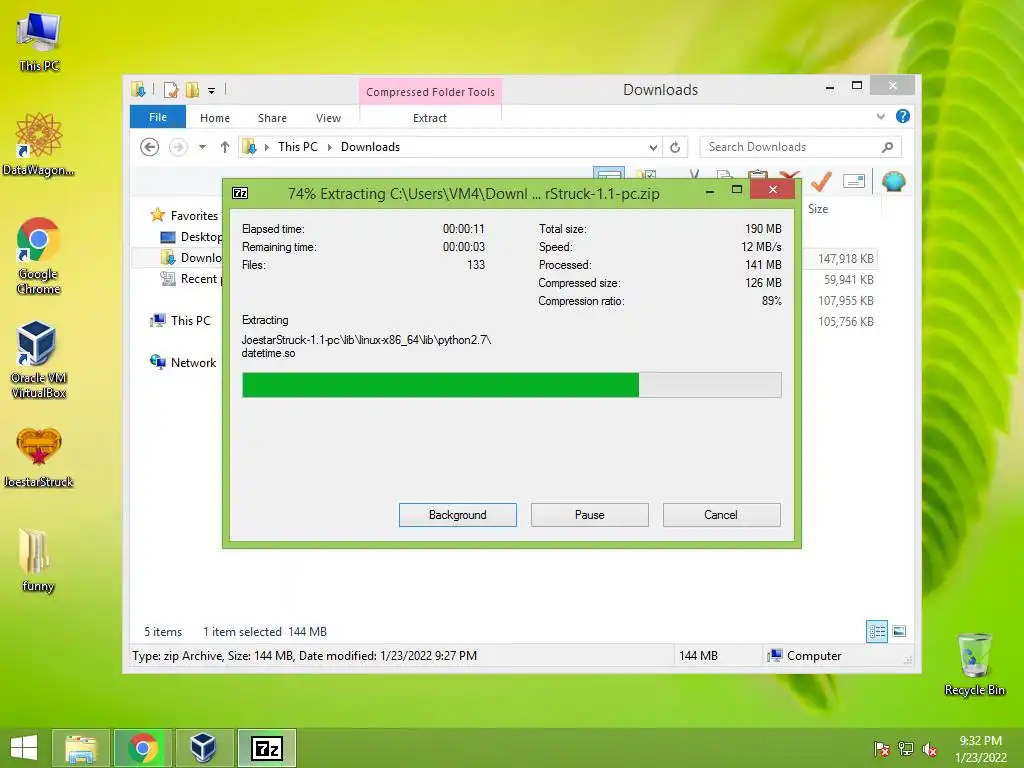Click the New Folder quick access icon
Image resolution: width=1024 pixels, height=768 pixels.
tap(192, 89)
